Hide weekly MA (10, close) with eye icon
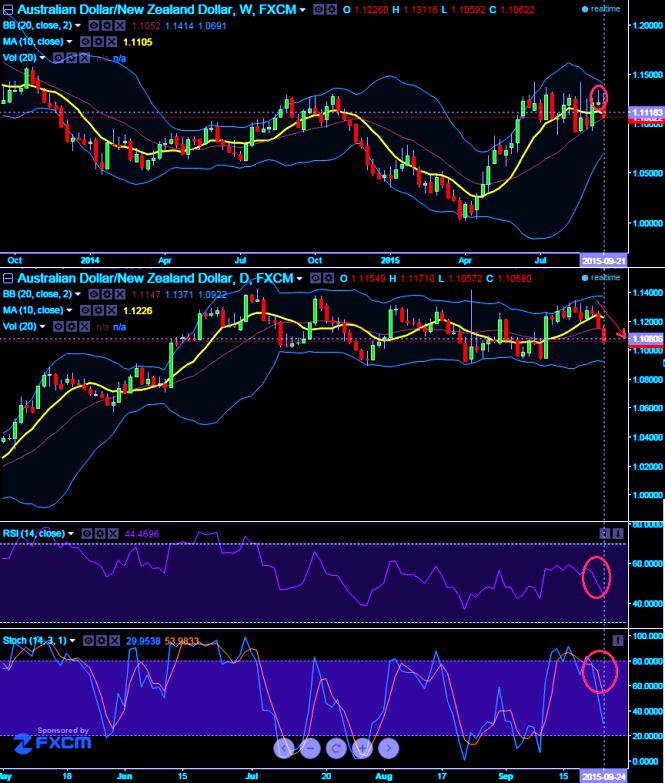Screen dimensions: 665x783 pyautogui.click(x=85, y=42)
